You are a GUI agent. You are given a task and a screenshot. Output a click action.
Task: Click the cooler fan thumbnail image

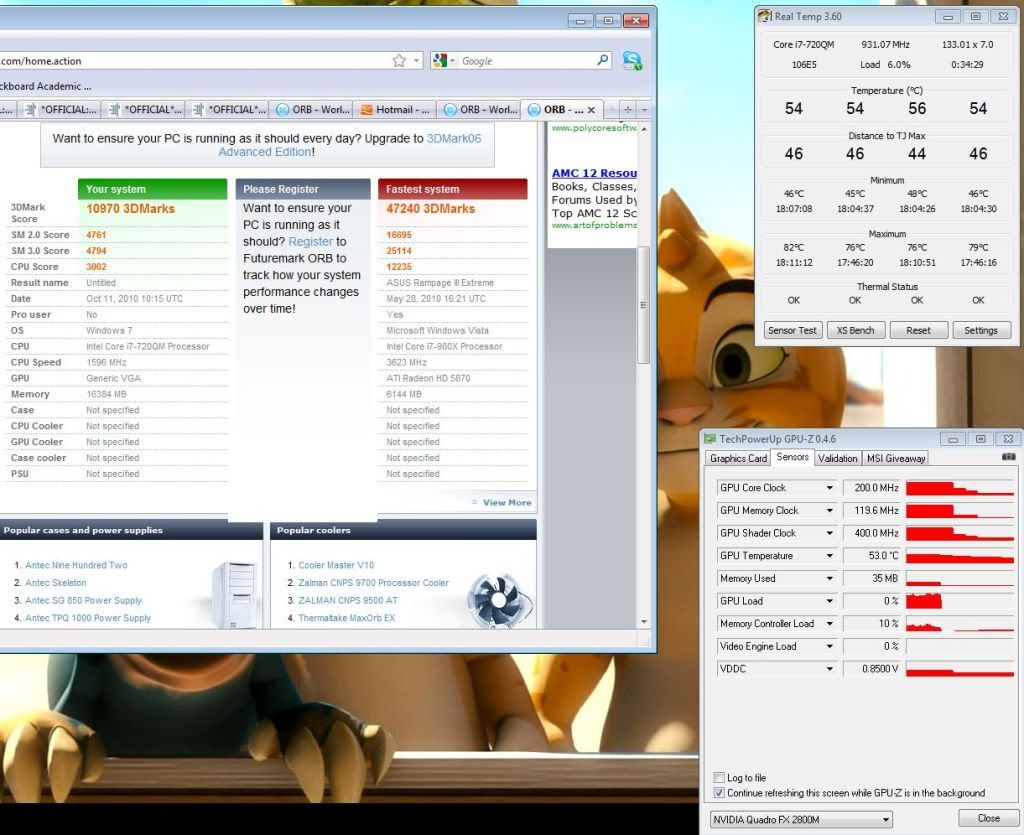500,599
